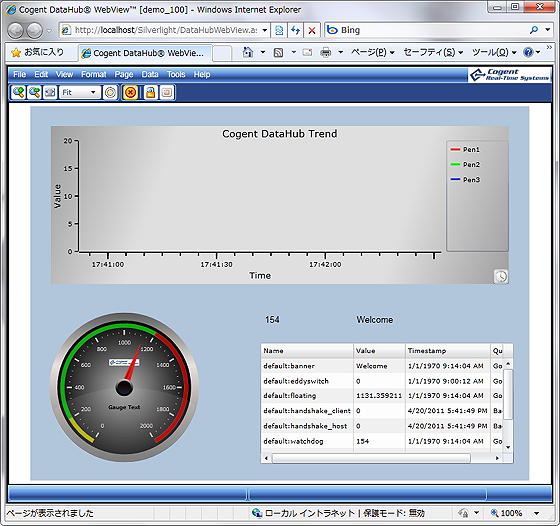
Task: Click the clock icon on the trend chart
Action: 501,276
